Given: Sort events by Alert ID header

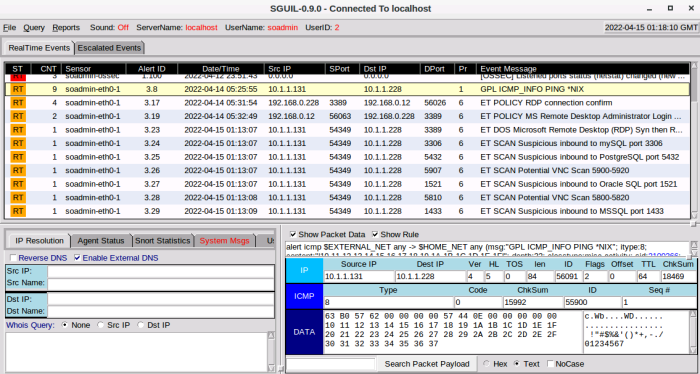Looking at the screenshot, I should pos(152,69).
